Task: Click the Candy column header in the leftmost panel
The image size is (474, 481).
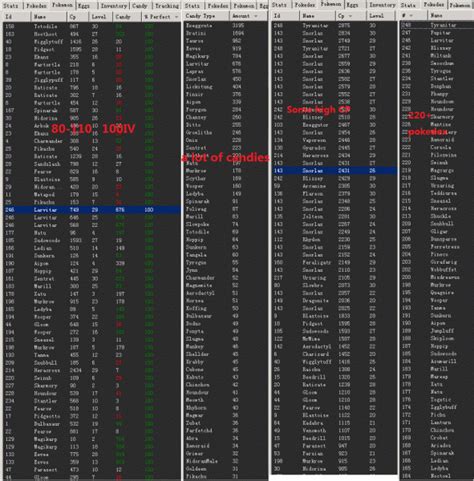Action: point(127,16)
